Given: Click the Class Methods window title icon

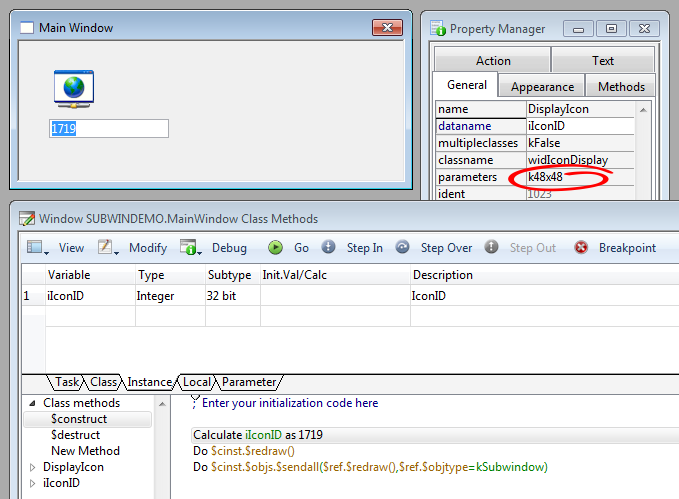Looking at the screenshot, I should [x=26, y=218].
